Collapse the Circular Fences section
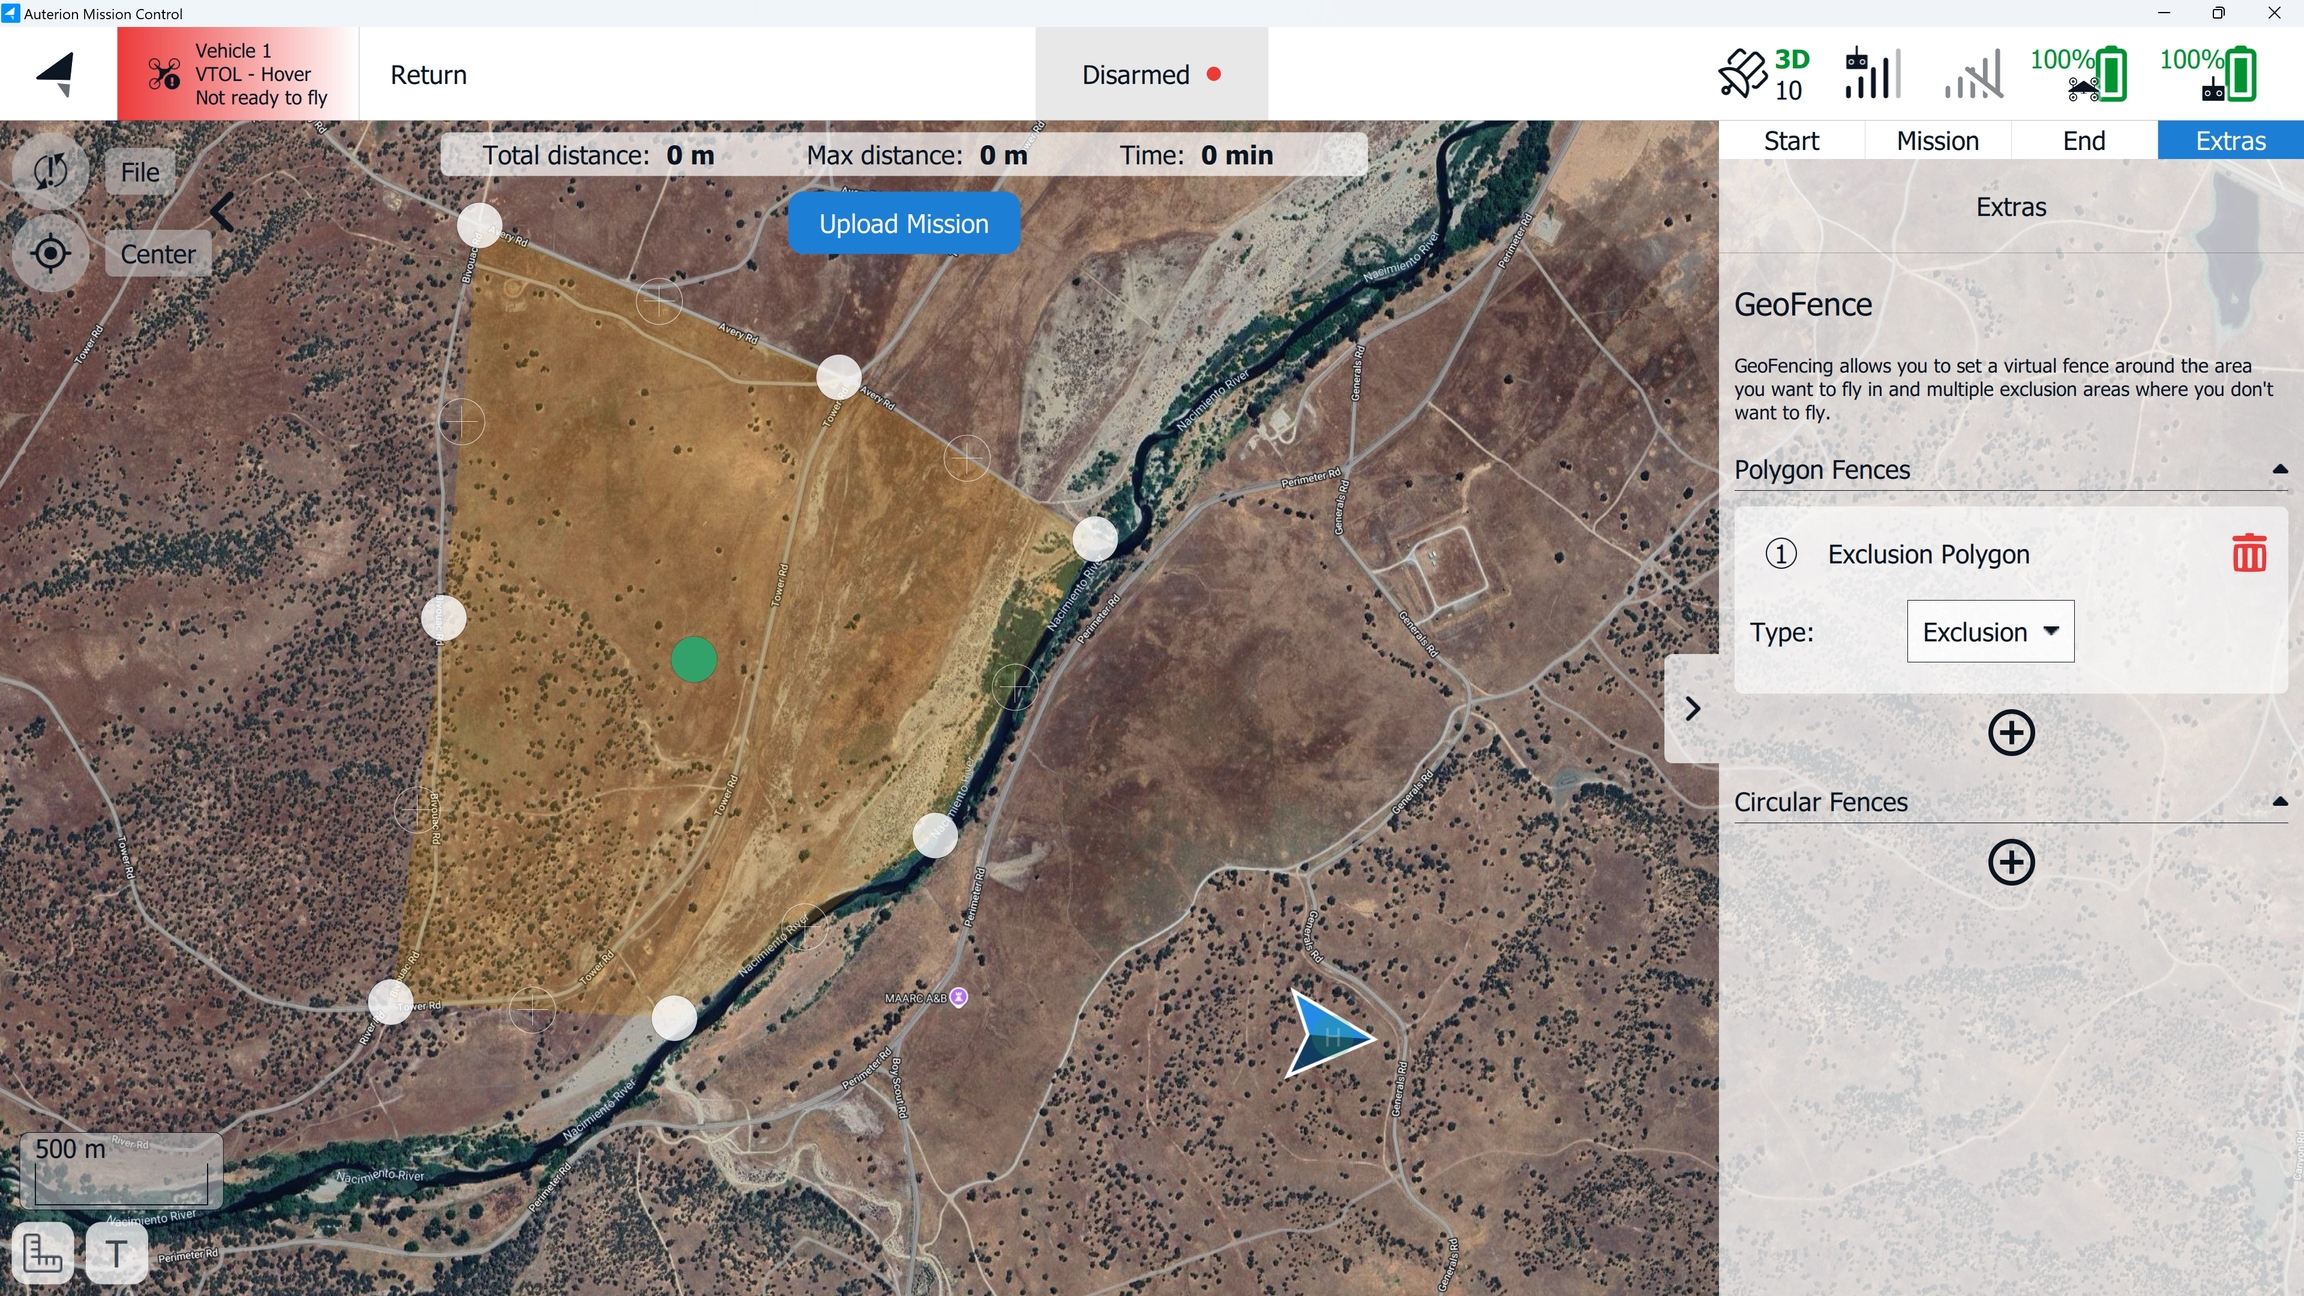 [2279, 801]
